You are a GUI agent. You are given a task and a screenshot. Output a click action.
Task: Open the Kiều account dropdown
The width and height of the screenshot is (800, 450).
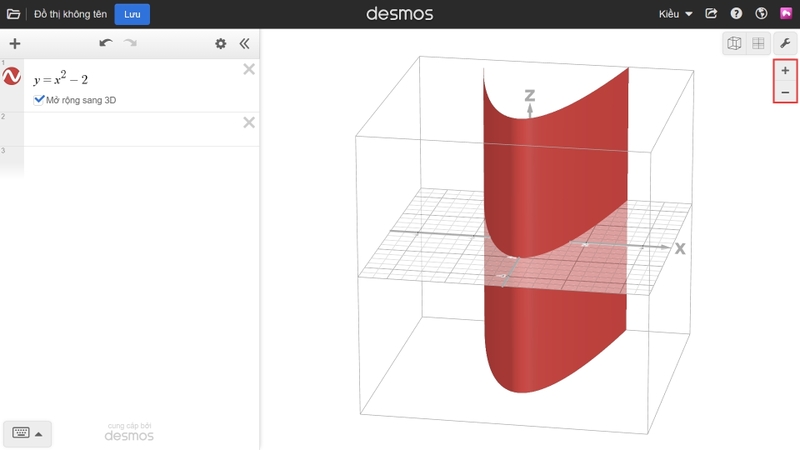point(675,14)
